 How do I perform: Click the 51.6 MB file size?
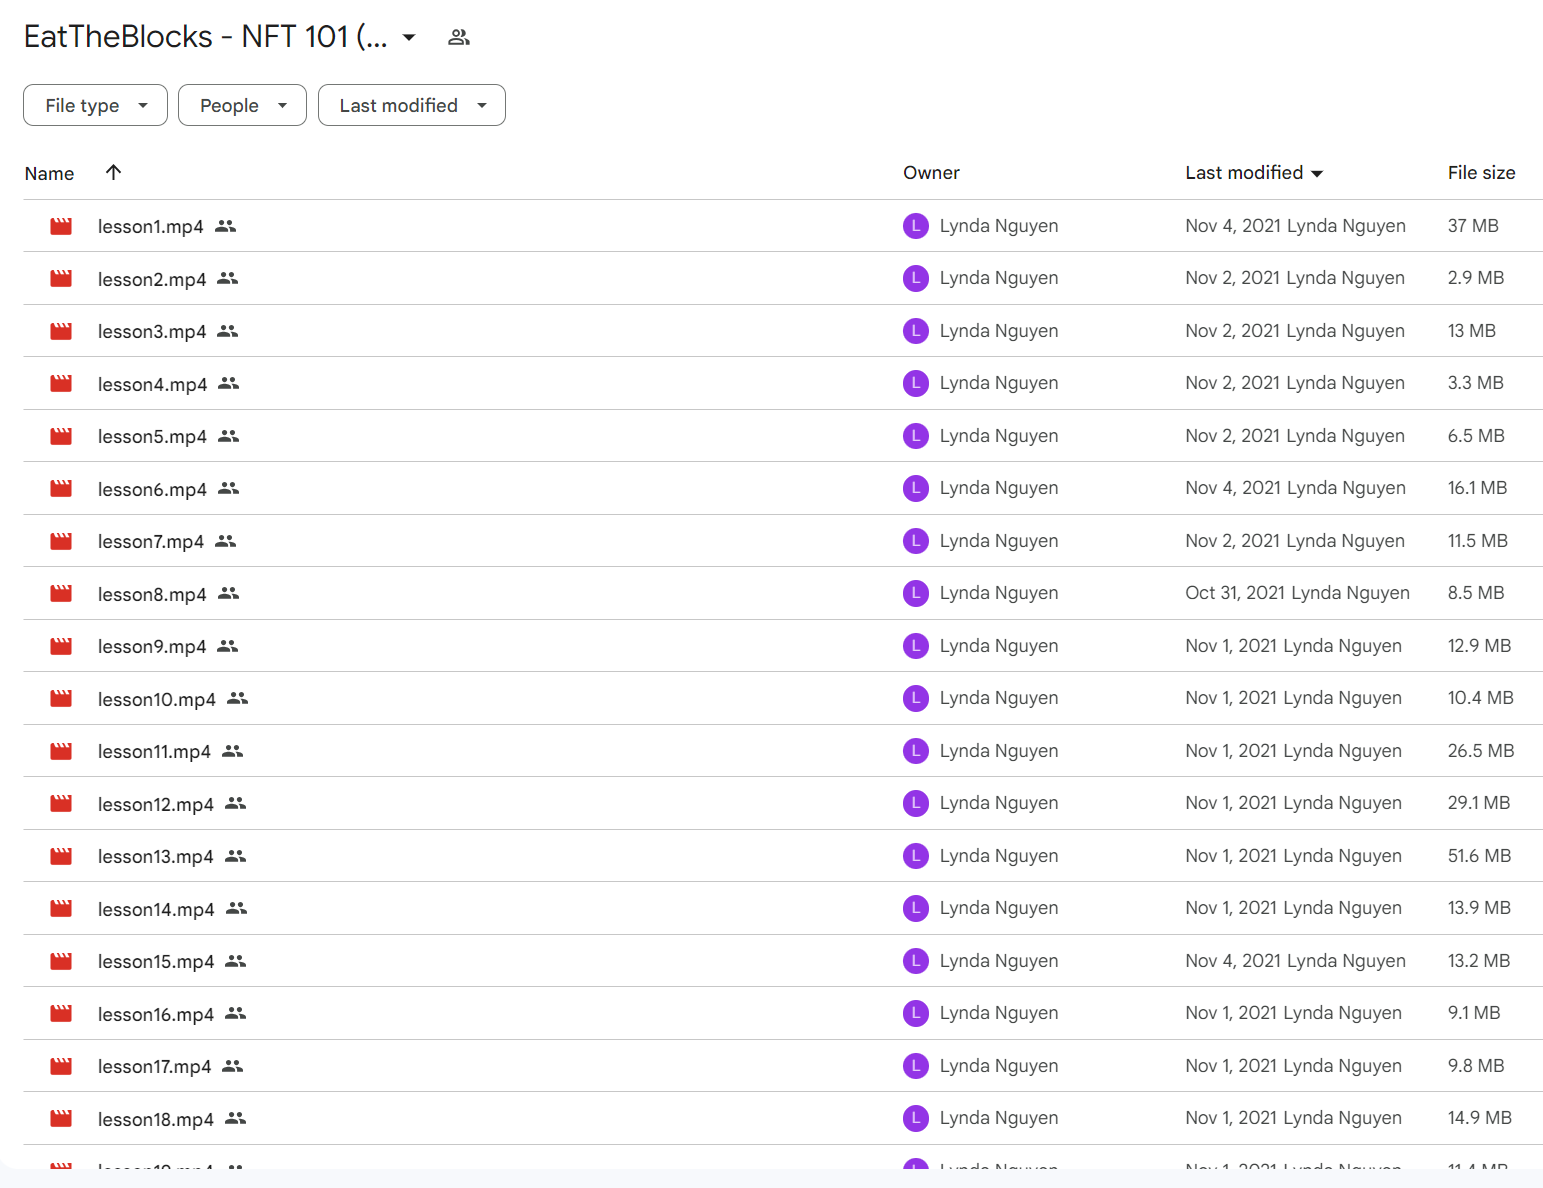[1479, 856]
